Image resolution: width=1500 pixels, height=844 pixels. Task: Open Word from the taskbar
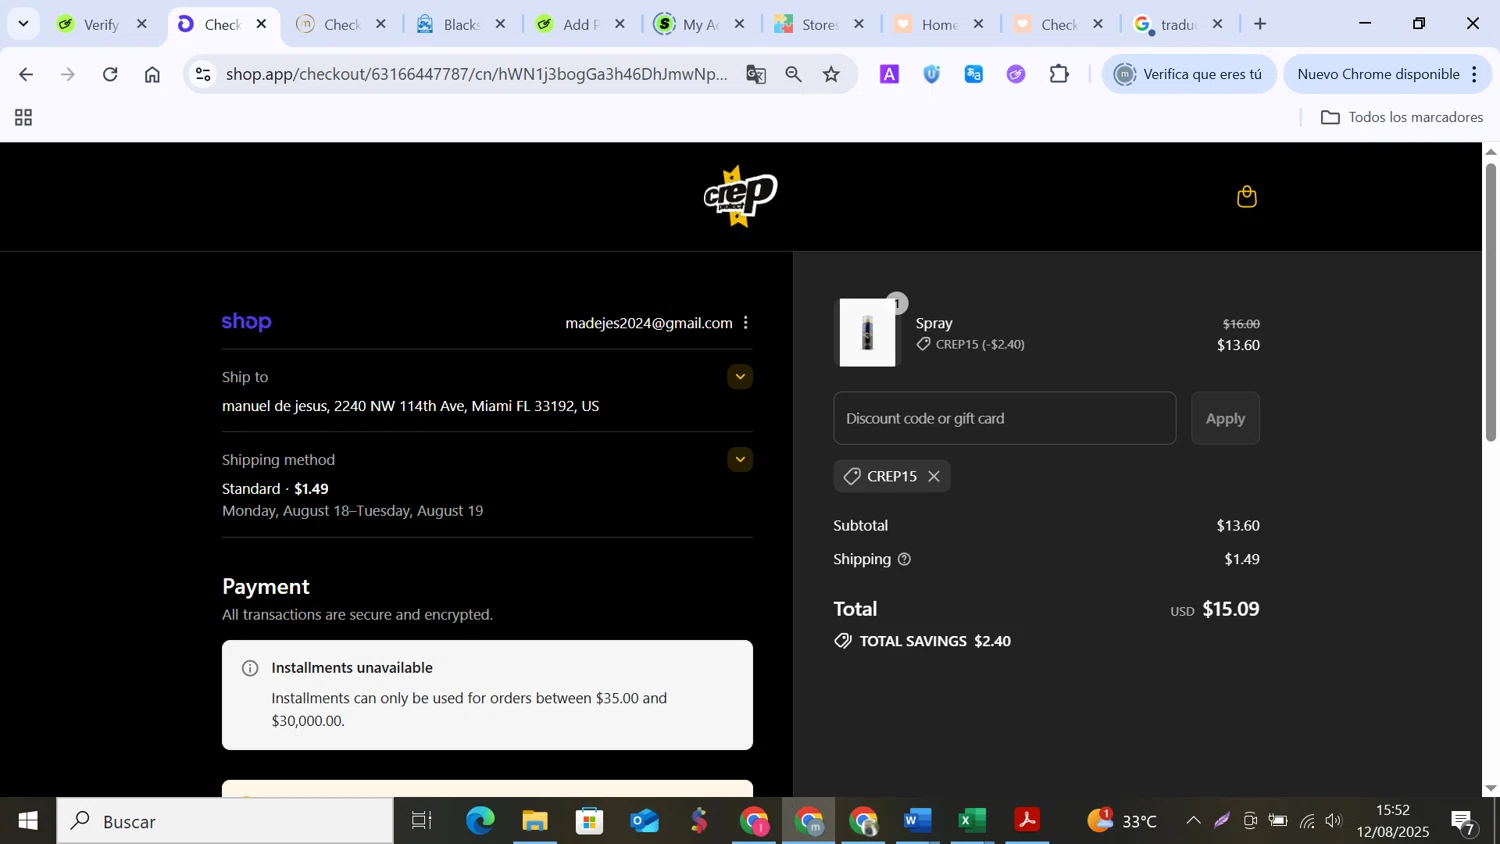point(917,821)
